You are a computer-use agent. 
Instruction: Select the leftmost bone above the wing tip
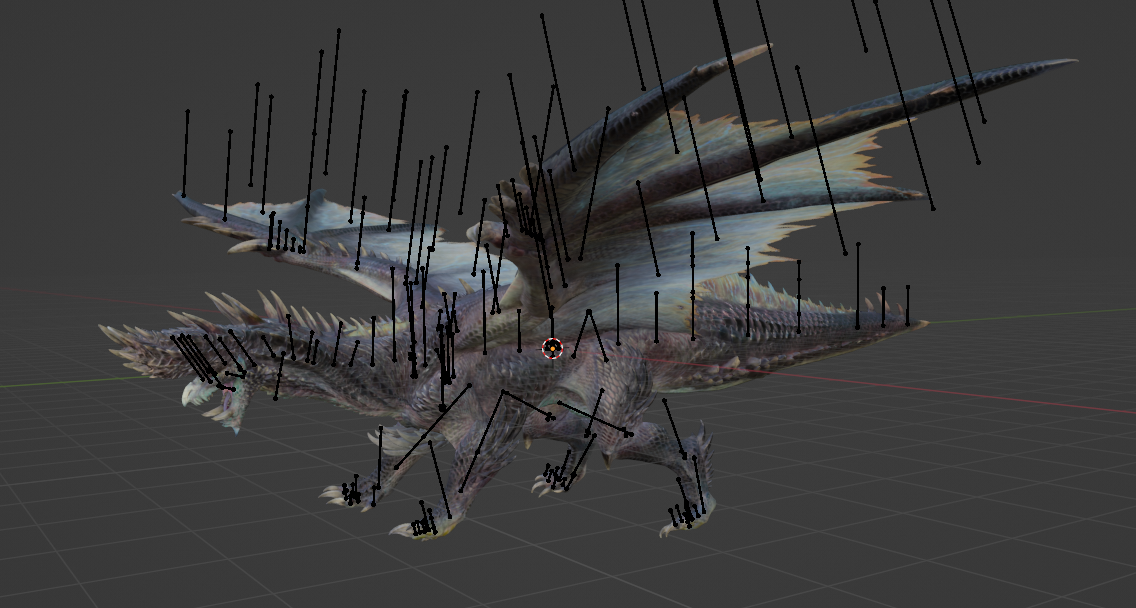[x=185, y=153]
